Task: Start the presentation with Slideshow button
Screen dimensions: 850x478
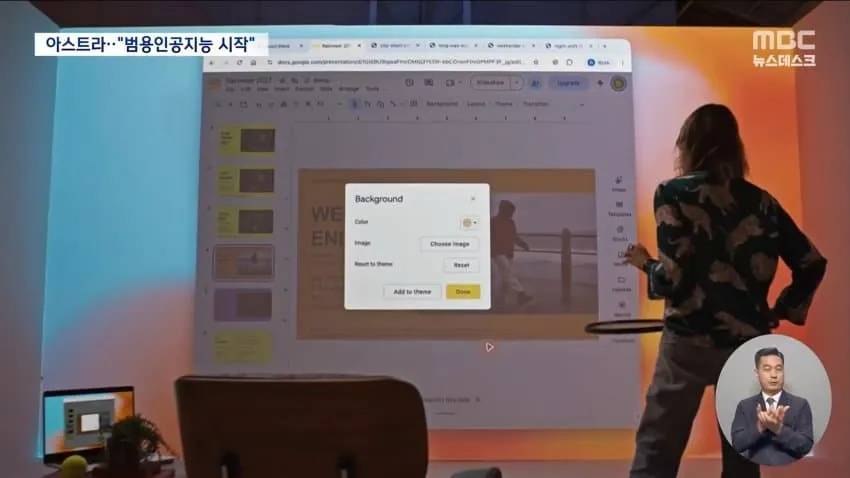Action: point(491,83)
